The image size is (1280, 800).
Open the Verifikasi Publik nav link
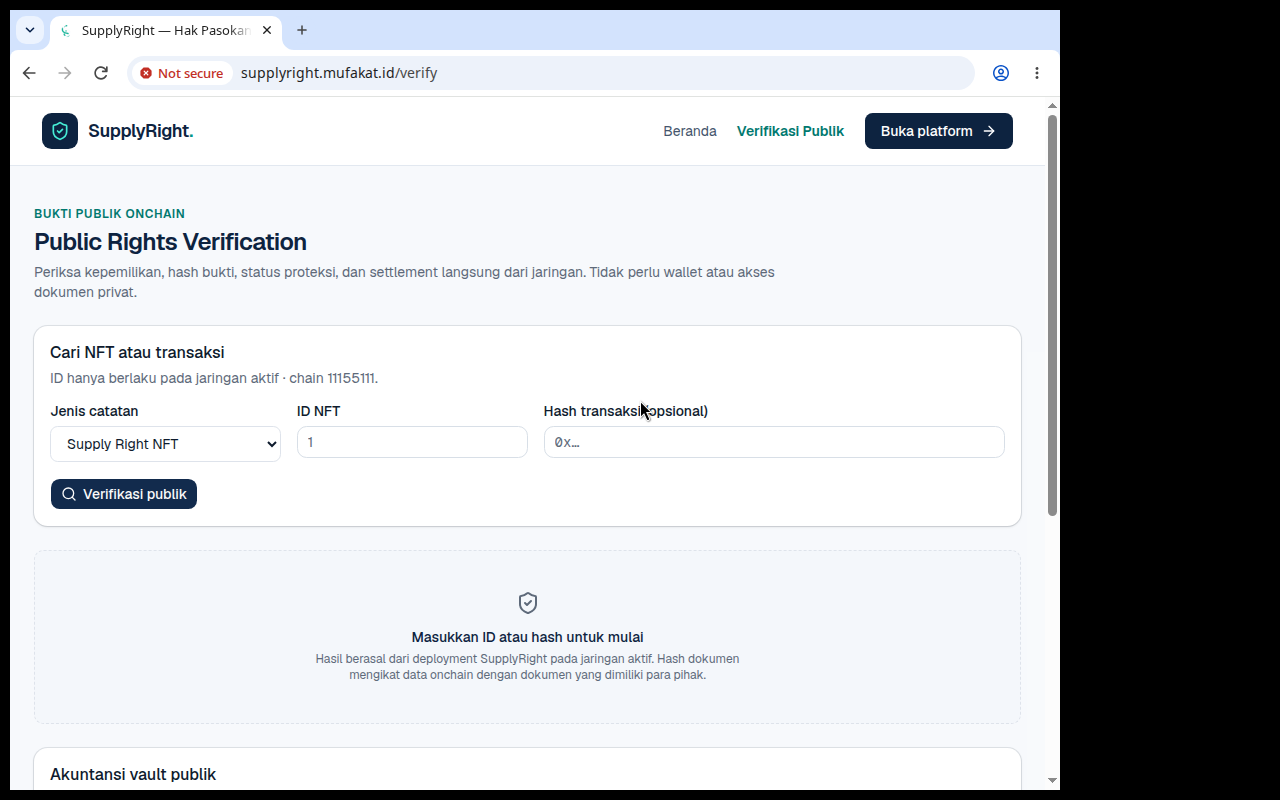[x=790, y=131]
